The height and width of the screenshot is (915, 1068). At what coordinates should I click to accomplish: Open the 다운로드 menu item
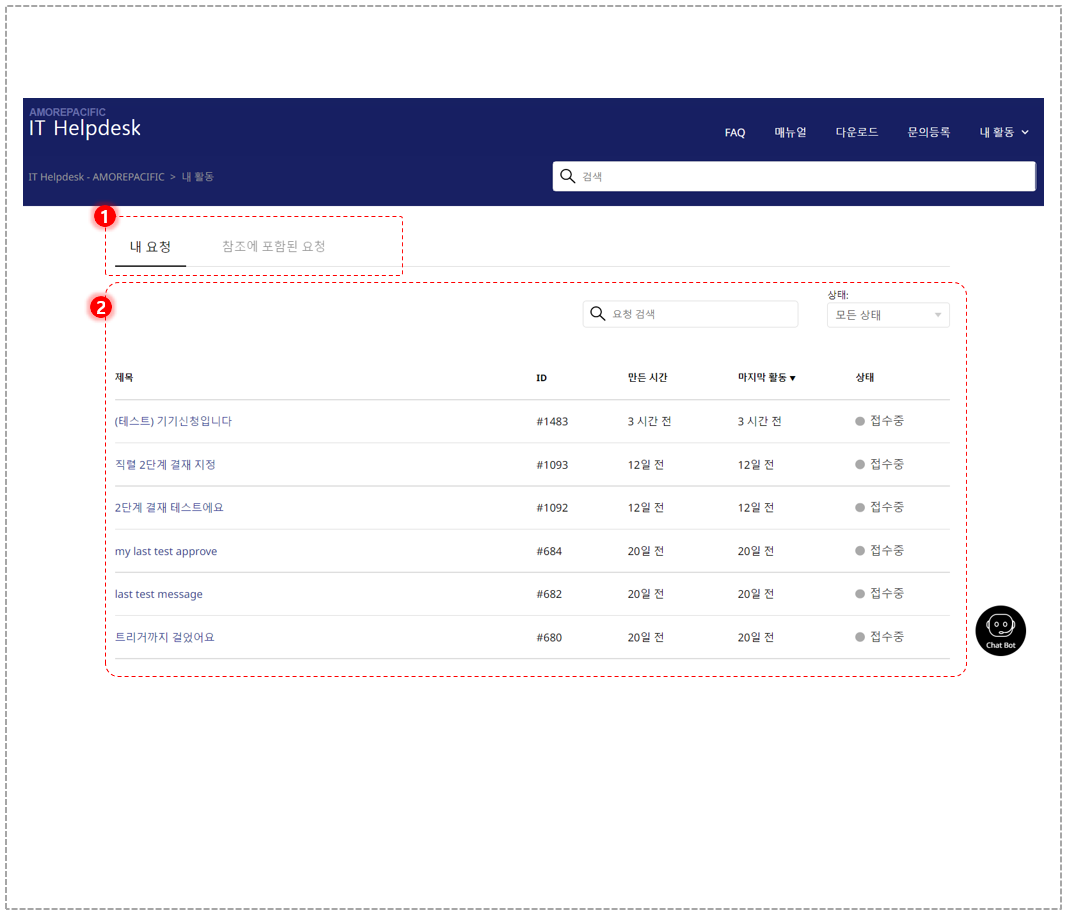pos(856,132)
